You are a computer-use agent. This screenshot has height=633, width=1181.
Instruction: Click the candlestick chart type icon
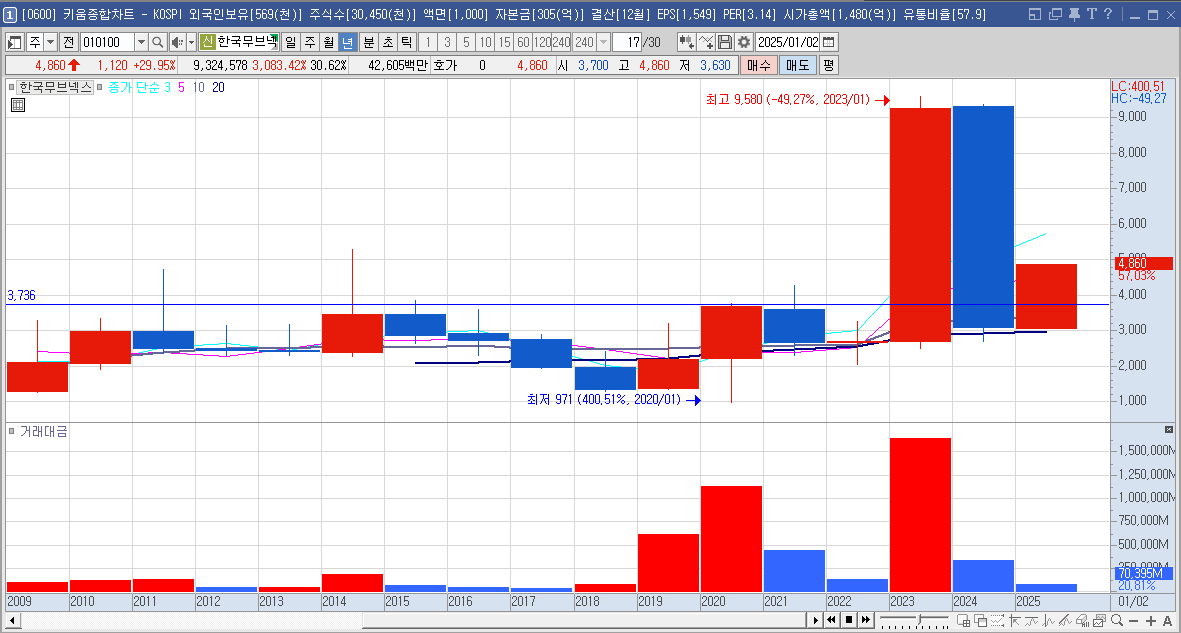point(686,42)
